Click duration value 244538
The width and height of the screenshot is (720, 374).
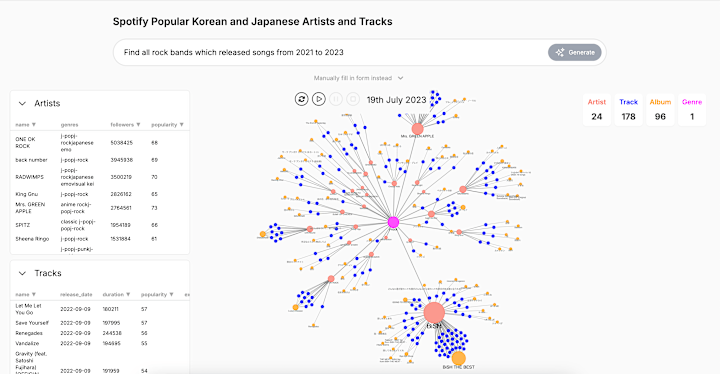[112, 333]
